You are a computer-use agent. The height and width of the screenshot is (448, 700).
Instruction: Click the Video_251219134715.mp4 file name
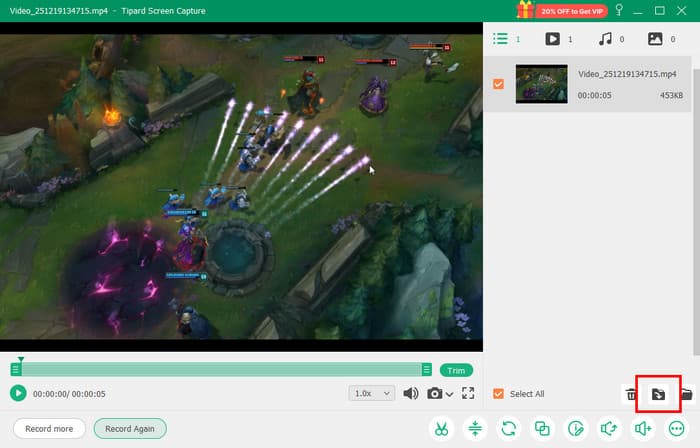coord(627,74)
